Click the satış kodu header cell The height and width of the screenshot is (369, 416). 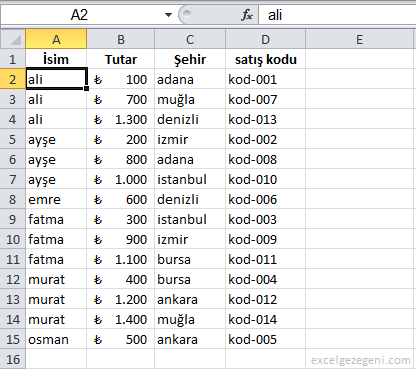[265, 59]
